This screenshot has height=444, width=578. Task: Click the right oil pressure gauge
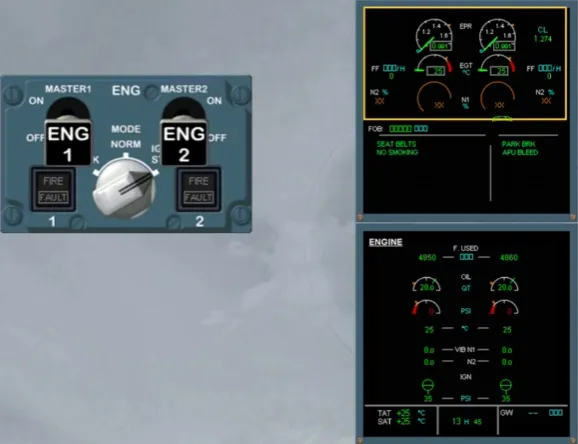[x=505, y=307]
